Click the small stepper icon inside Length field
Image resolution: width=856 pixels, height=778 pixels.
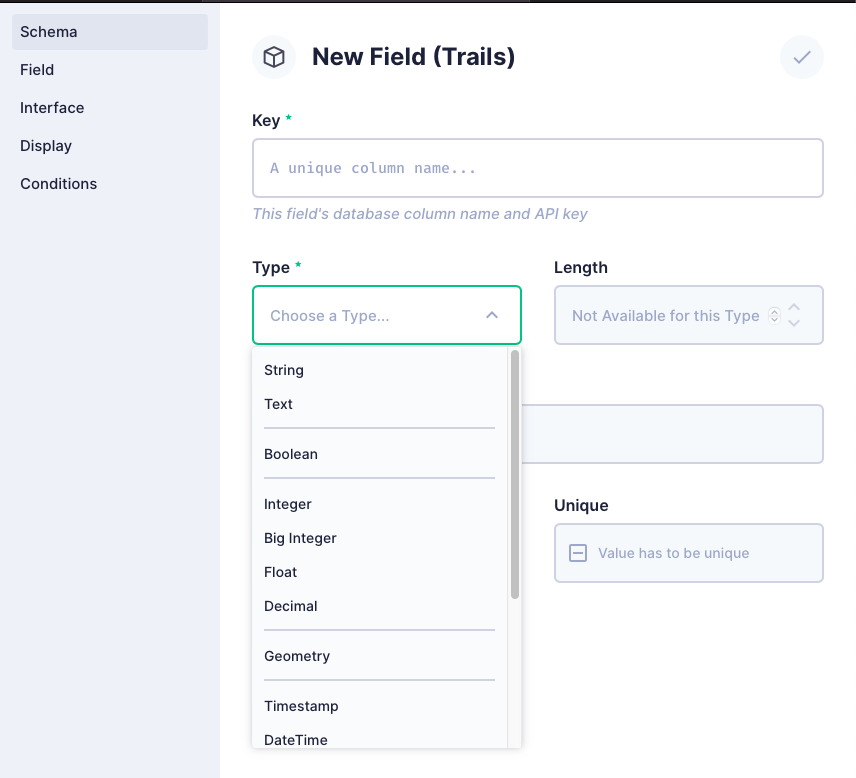tap(774, 315)
